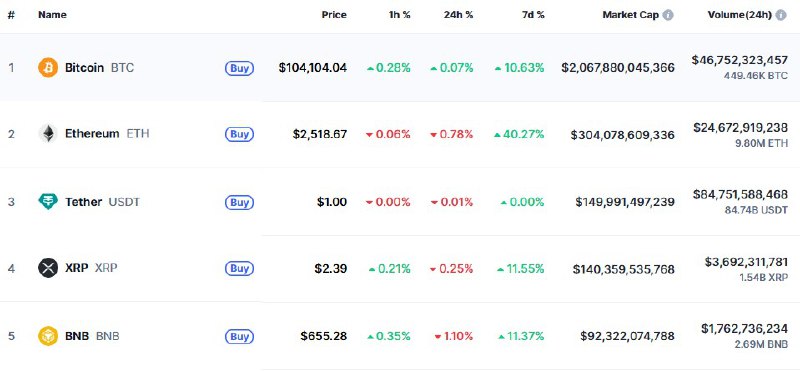Click Buy in the XRP row
The height and width of the screenshot is (371, 800).
239,268
